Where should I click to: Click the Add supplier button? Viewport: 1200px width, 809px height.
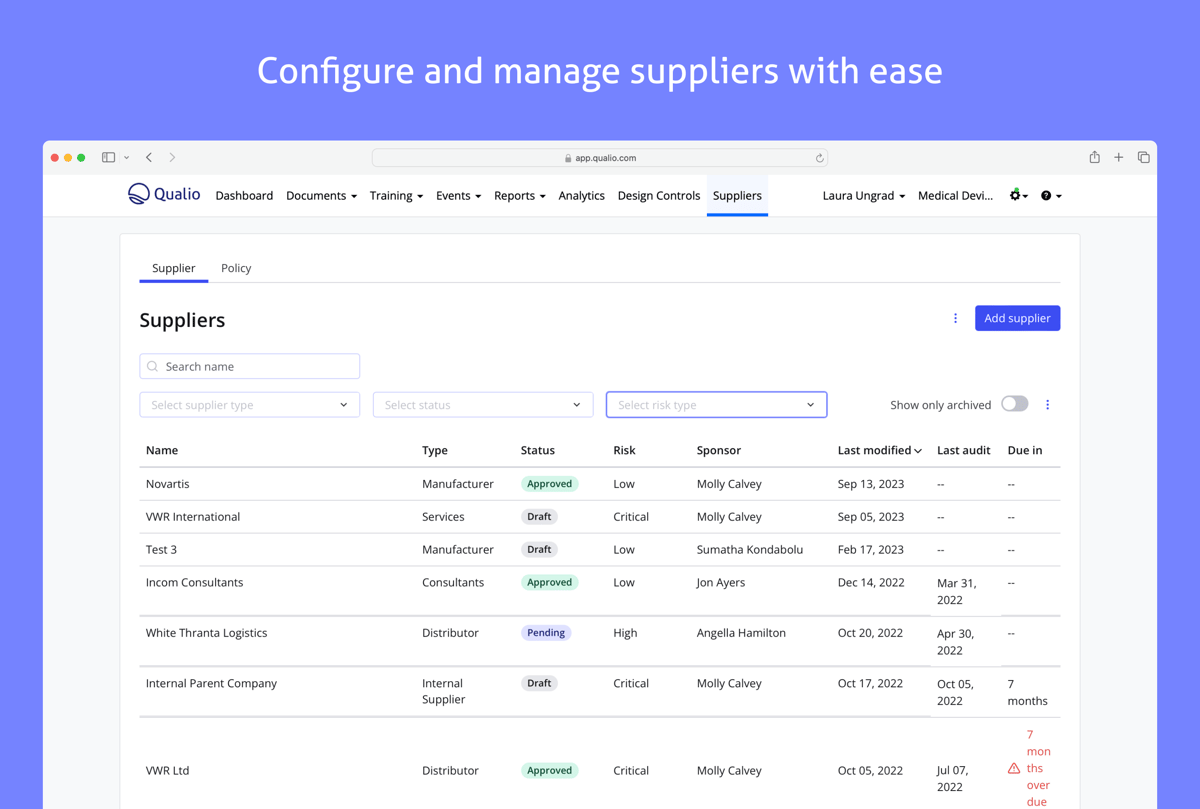[x=1017, y=318]
